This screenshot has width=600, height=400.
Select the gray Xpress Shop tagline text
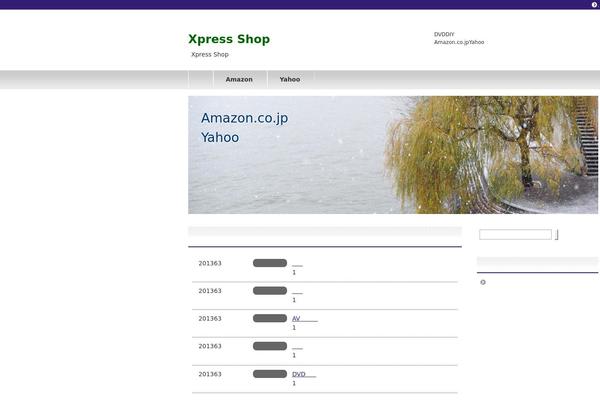pos(210,54)
